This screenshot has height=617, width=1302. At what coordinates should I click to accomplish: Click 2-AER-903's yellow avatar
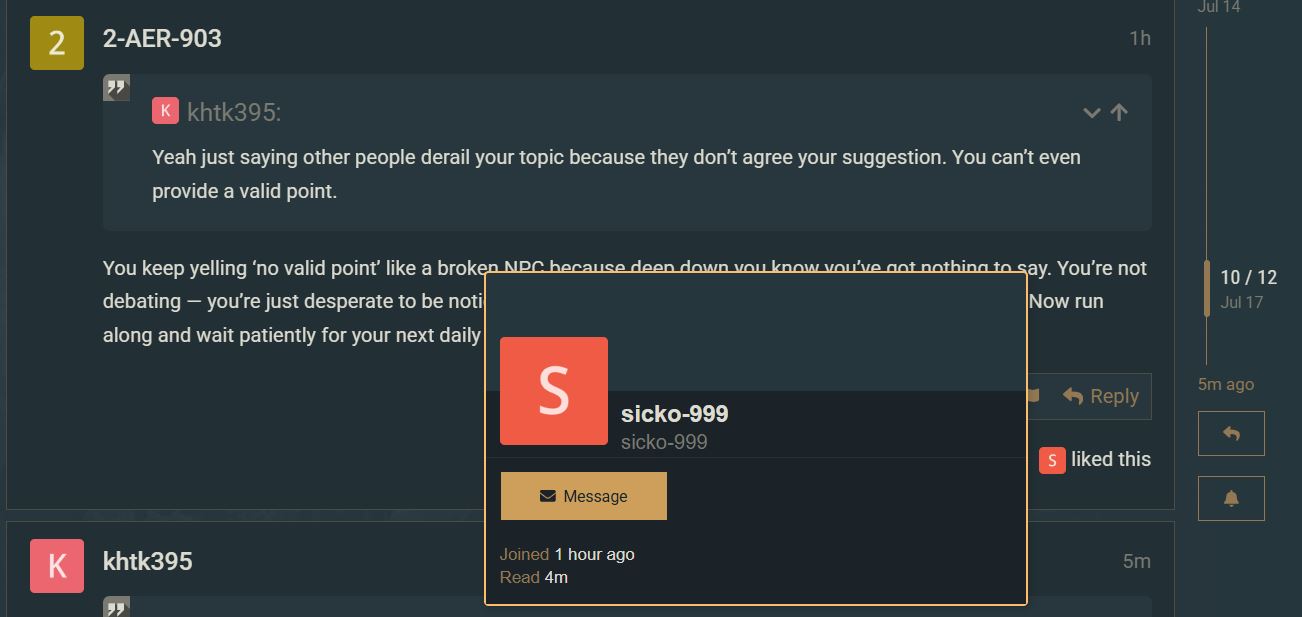(x=57, y=43)
